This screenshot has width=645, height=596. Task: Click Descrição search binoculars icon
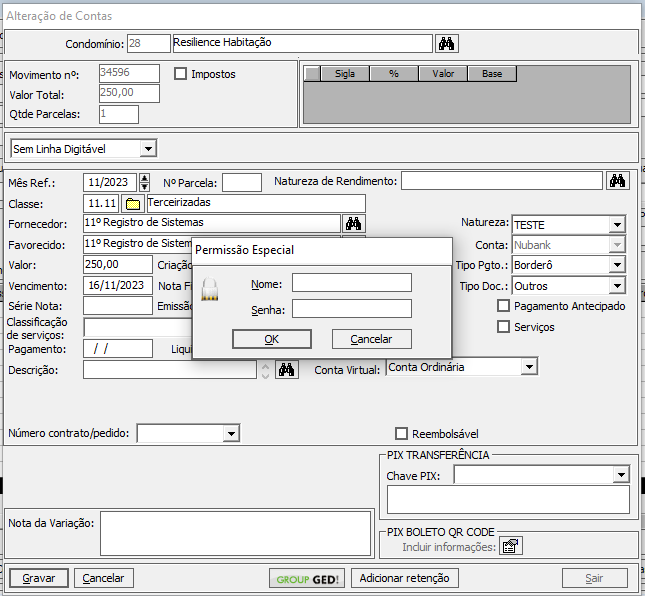(286, 369)
